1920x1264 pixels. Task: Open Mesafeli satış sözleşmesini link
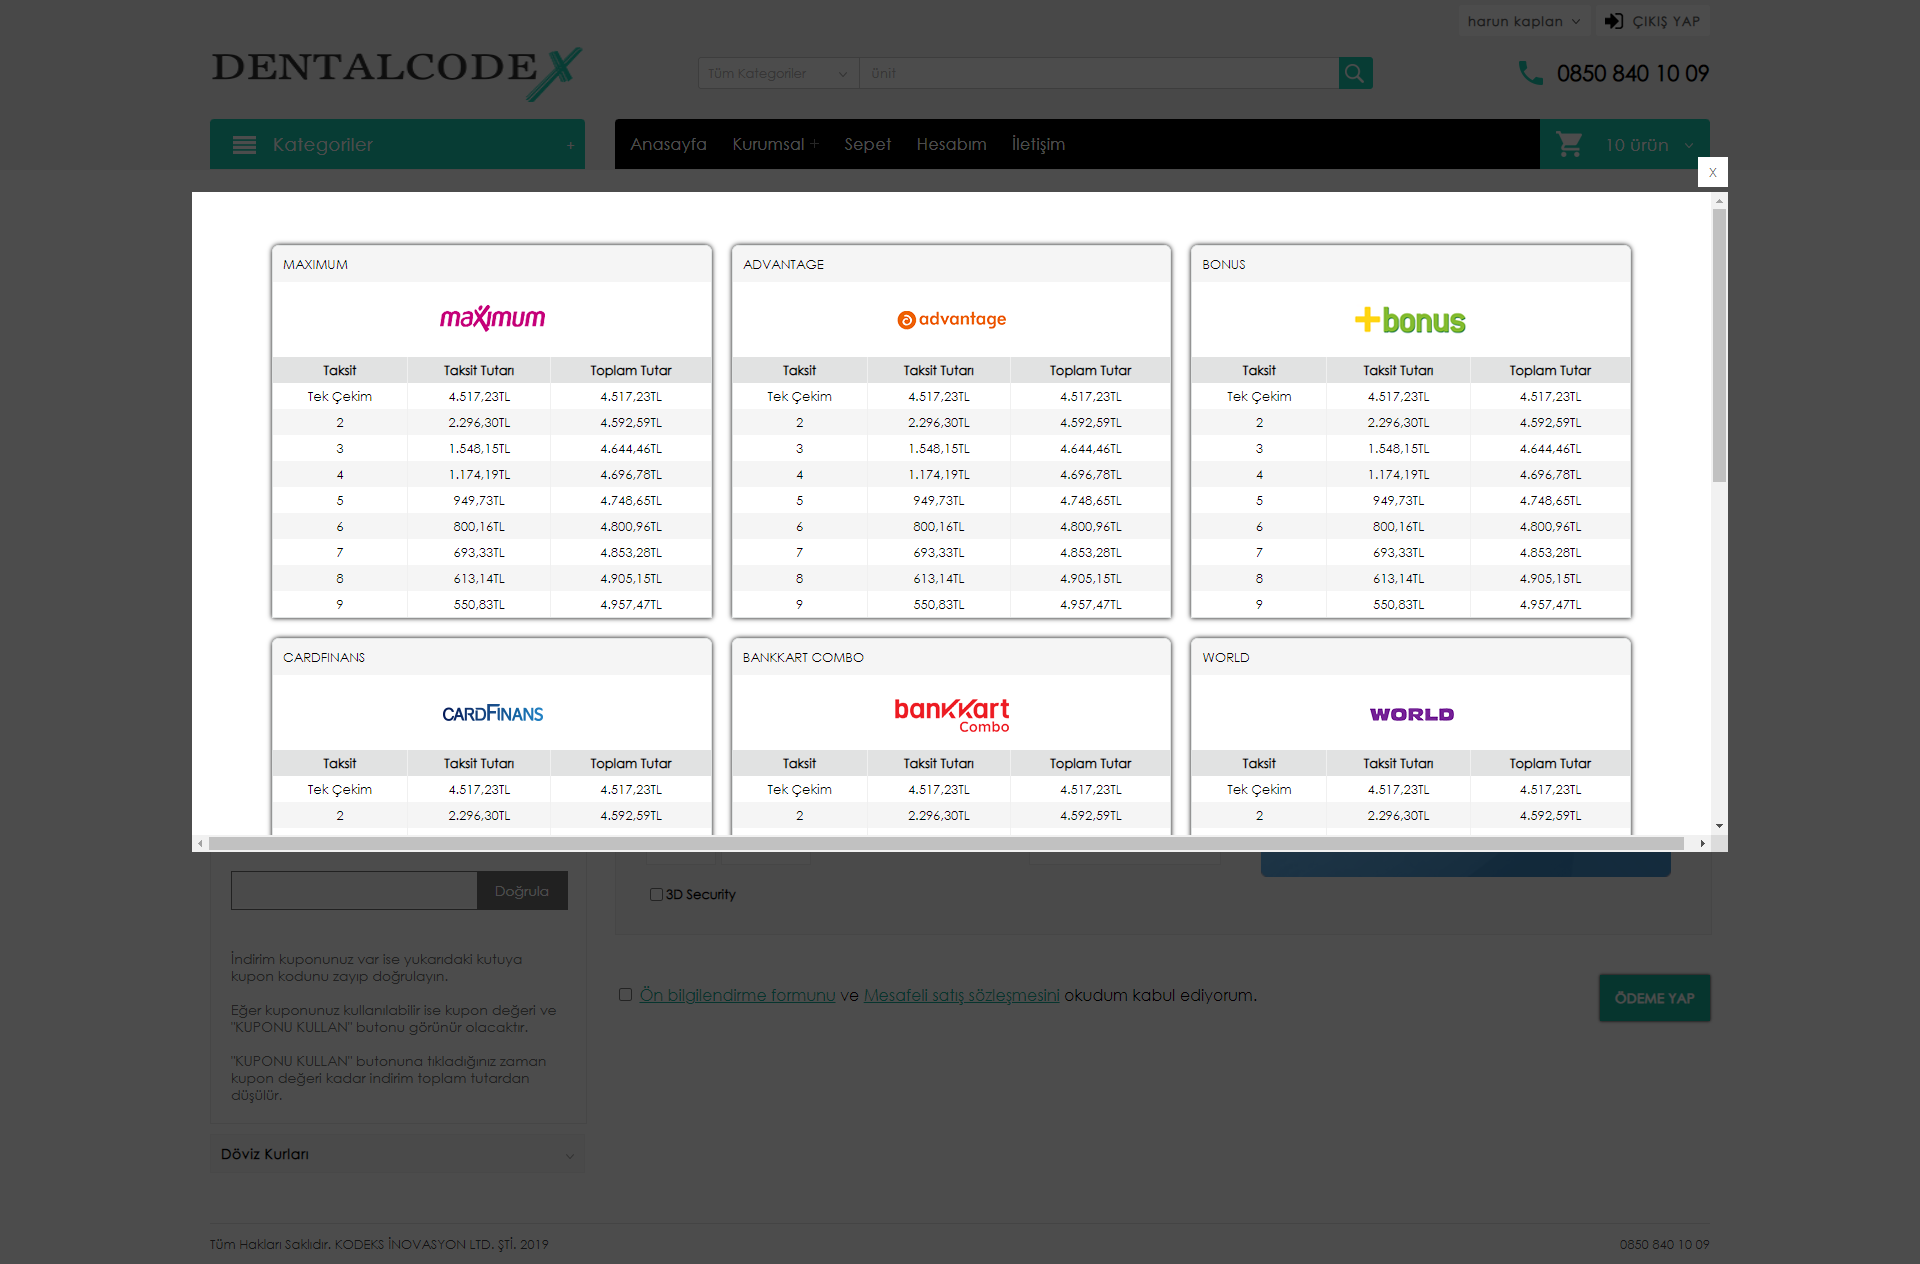point(961,995)
